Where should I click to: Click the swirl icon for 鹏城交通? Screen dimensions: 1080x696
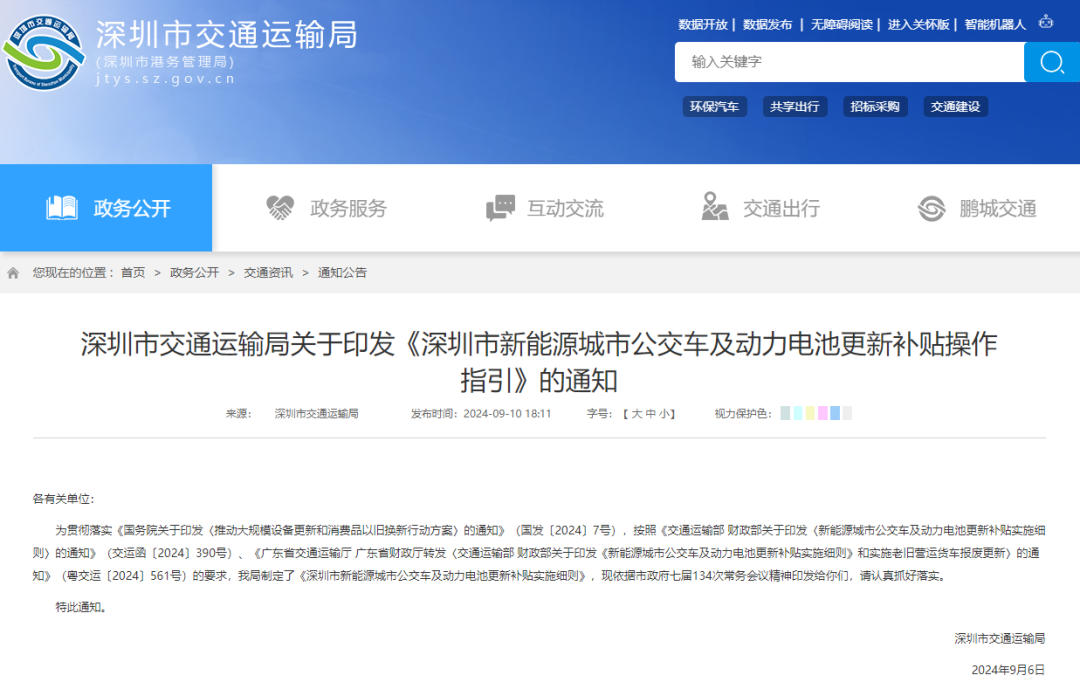(931, 208)
